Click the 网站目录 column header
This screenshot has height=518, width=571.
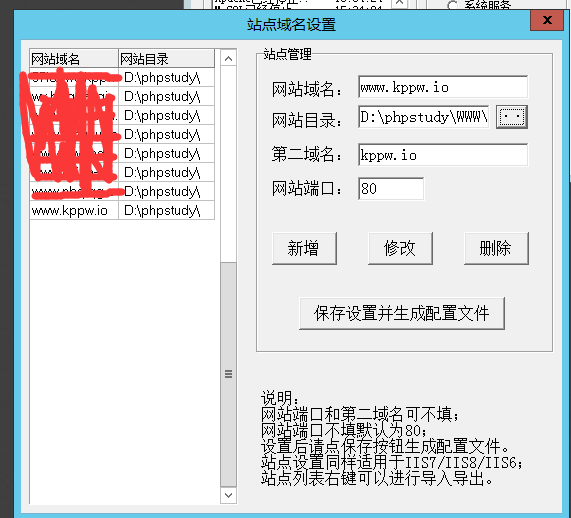click(167, 58)
